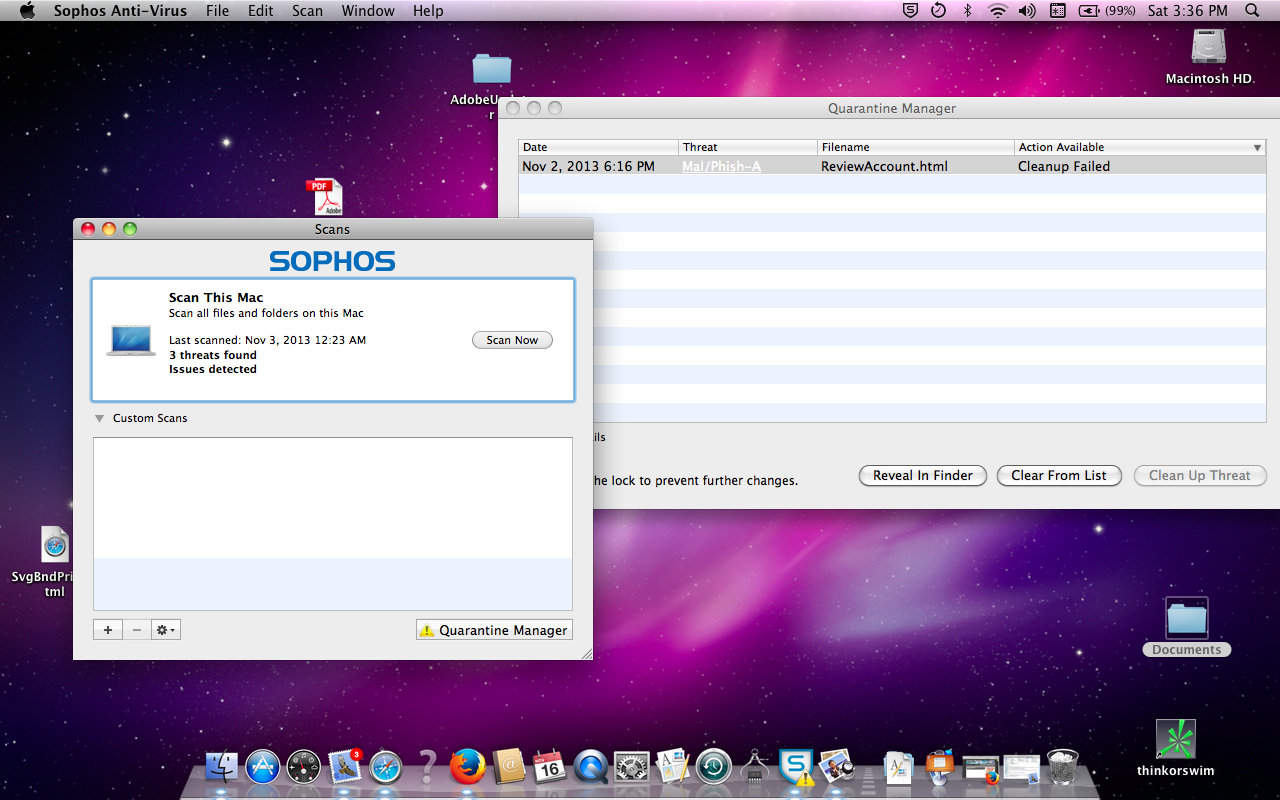Open the File menu

coord(217,11)
